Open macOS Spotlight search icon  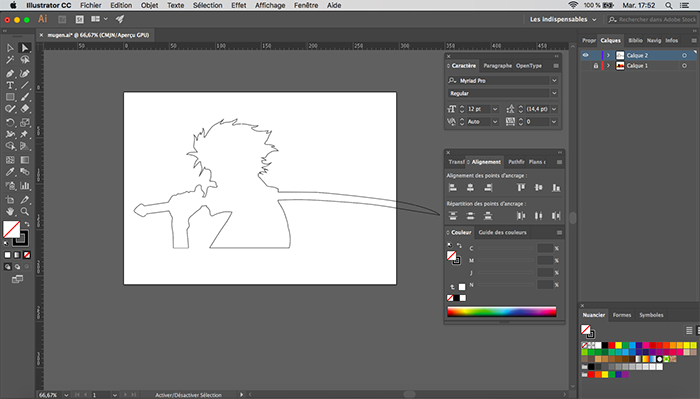pyautogui.click(x=668, y=5)
